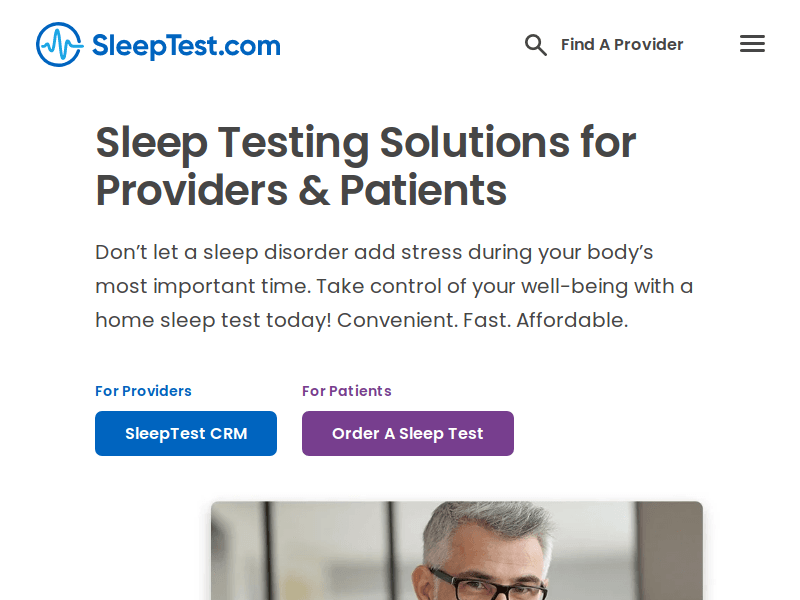Open the three-line menu in the header
This screenshot has height=600, width=800.
click(752, 43)
